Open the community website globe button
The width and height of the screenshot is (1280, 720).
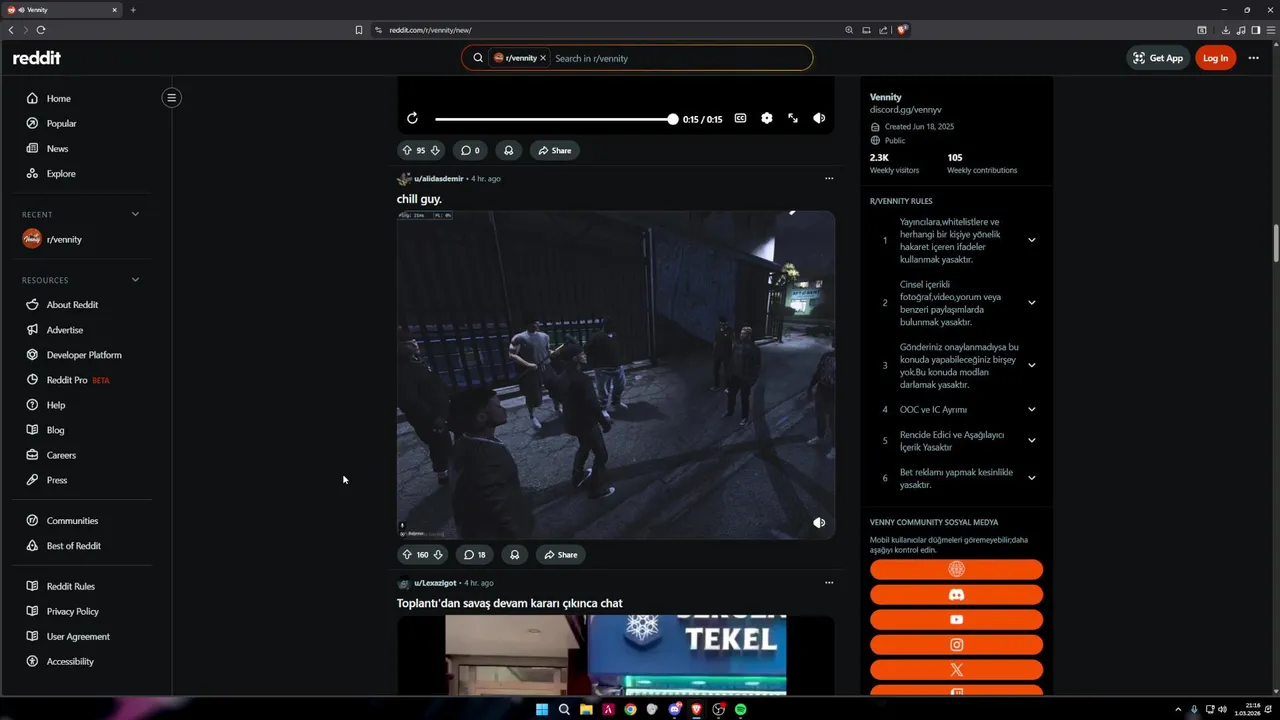tap(956, 570)
